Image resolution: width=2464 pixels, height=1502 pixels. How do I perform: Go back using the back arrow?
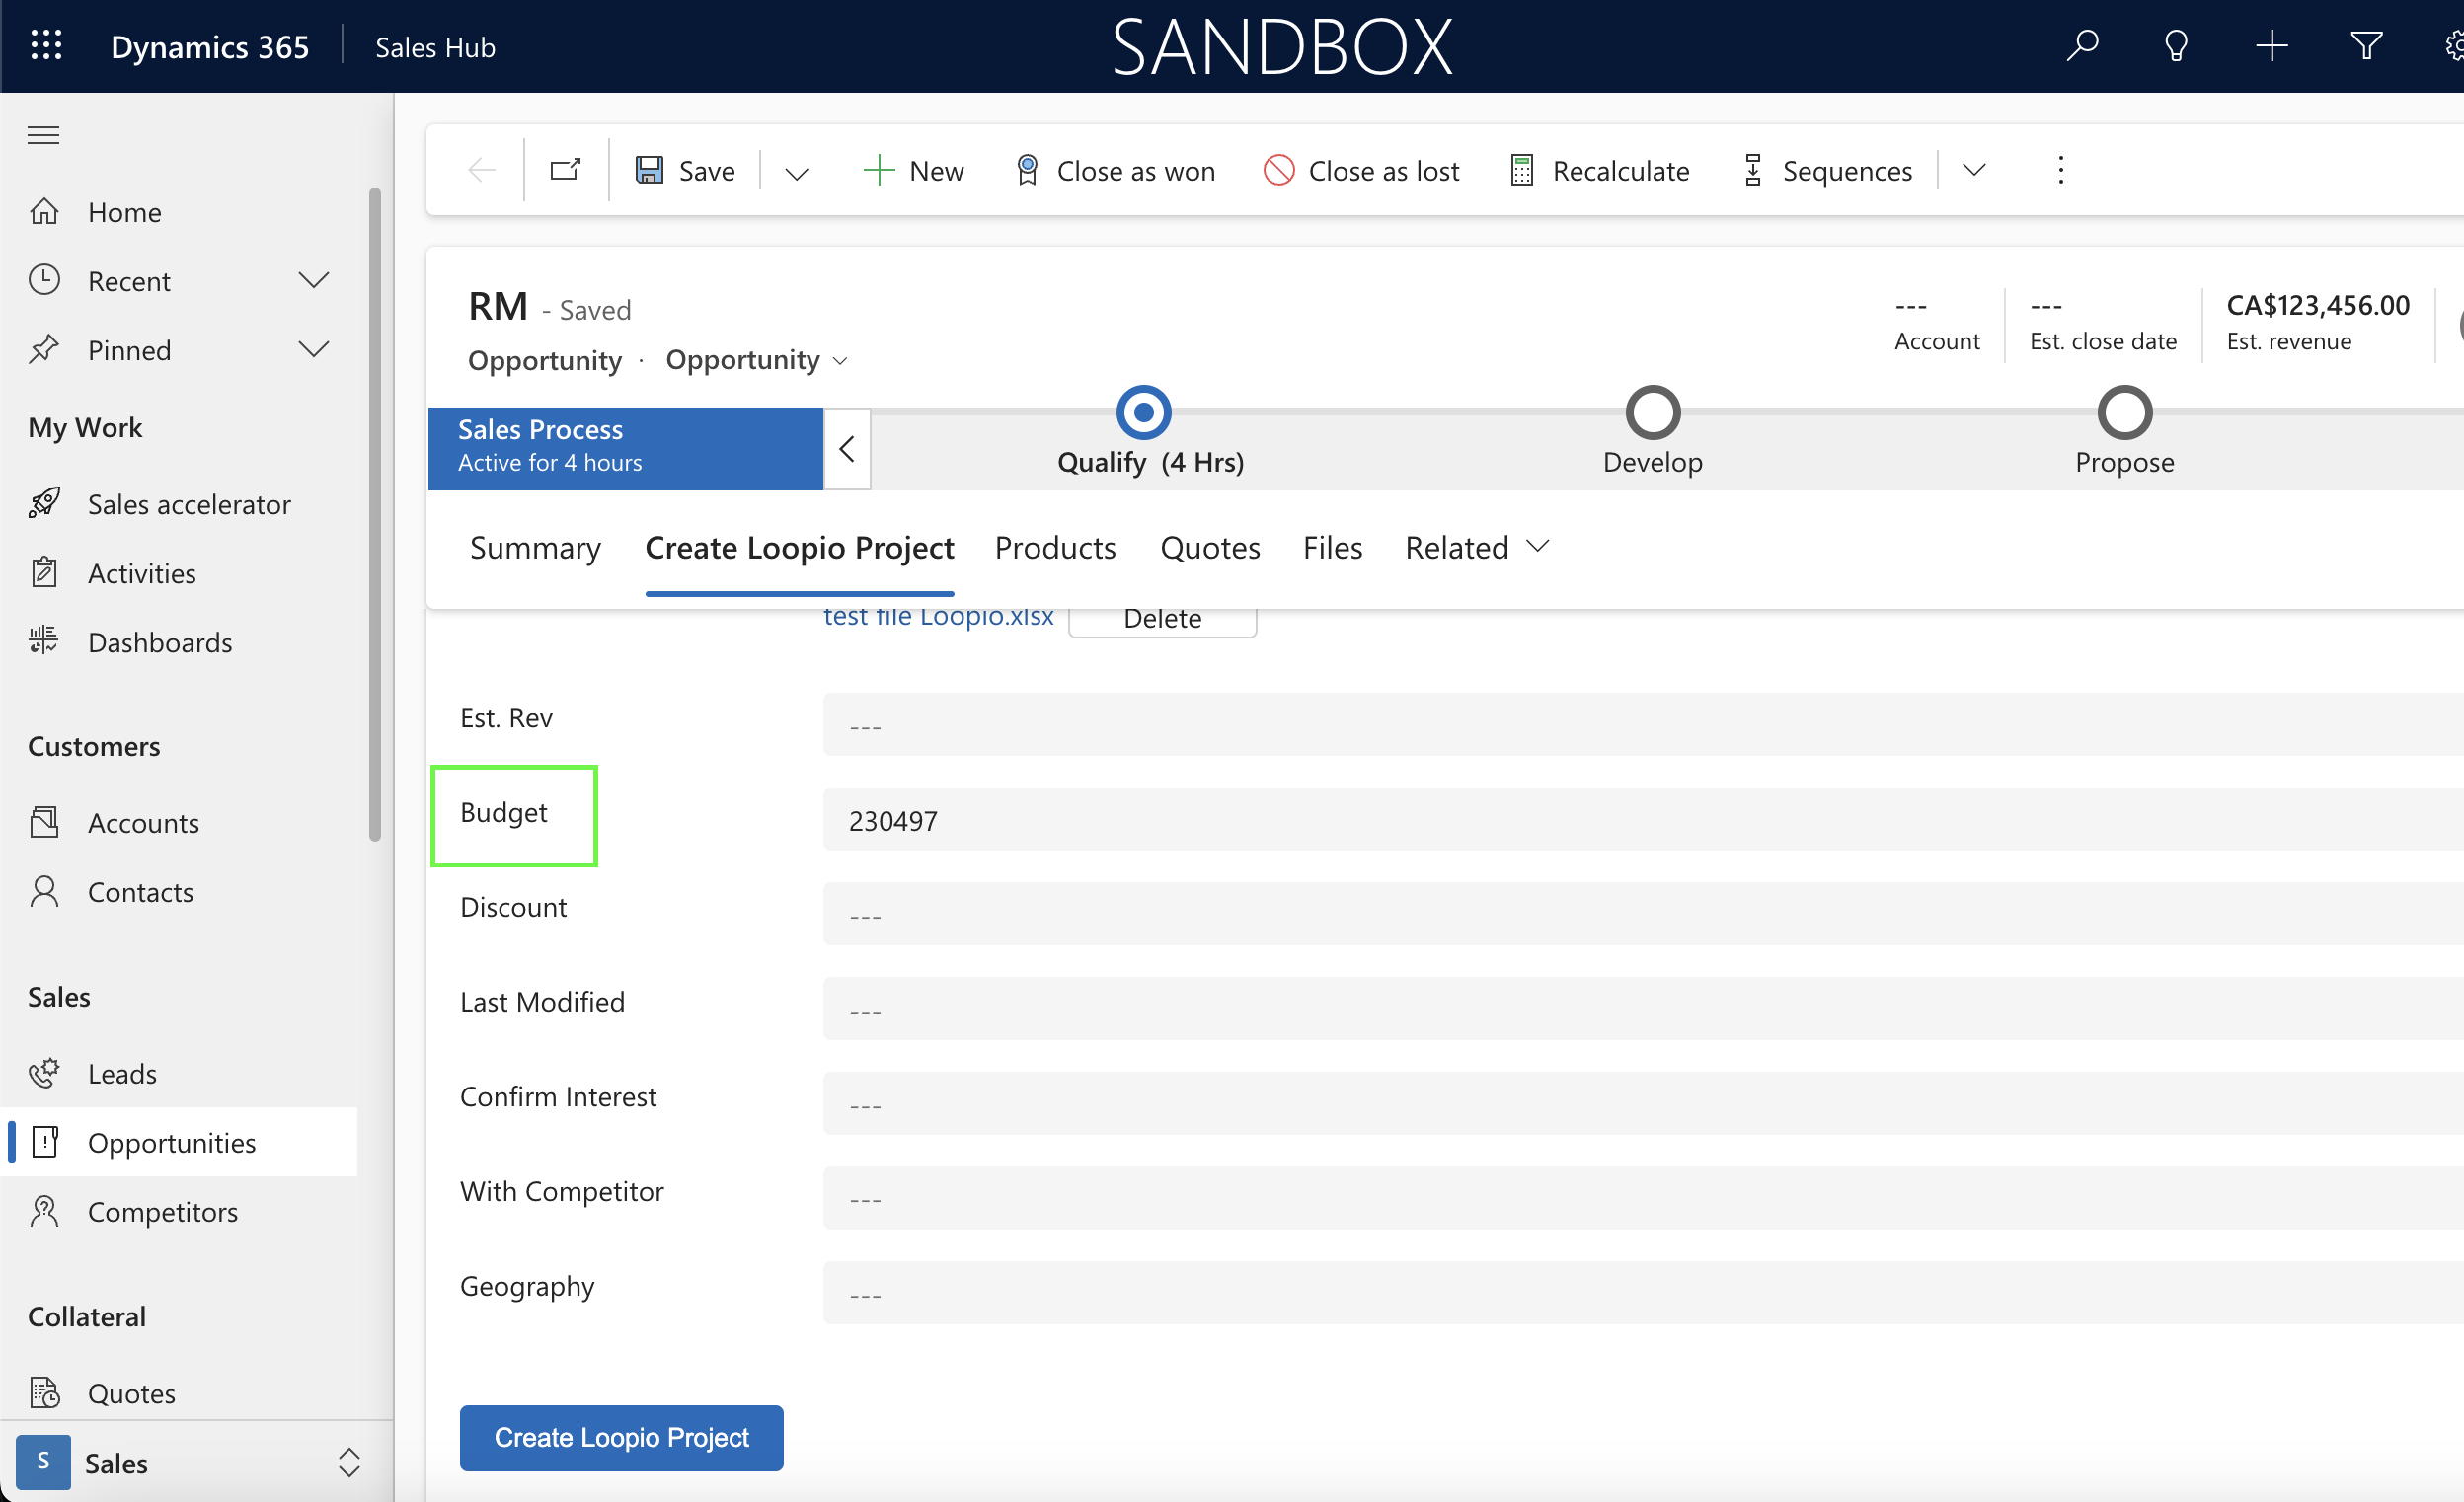[x=482, y=170]
